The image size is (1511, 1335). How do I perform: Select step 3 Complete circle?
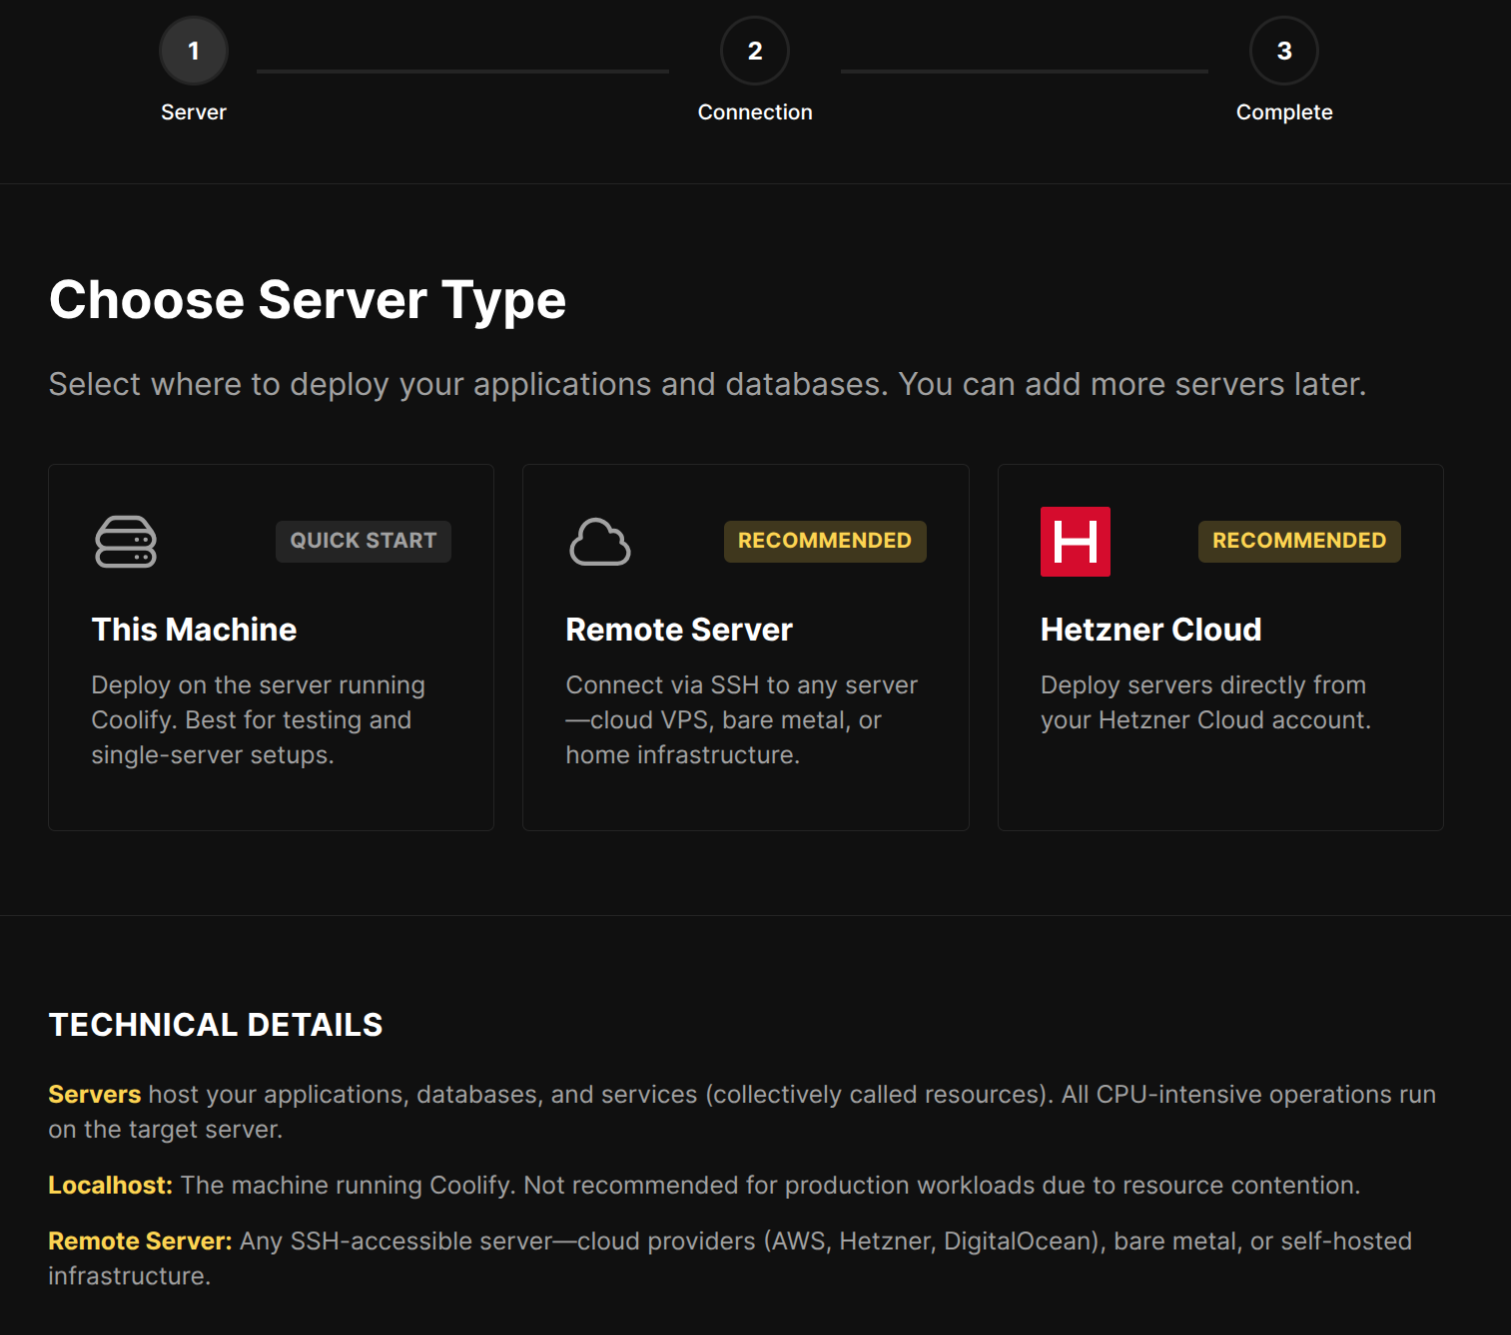click(1284, 51)
